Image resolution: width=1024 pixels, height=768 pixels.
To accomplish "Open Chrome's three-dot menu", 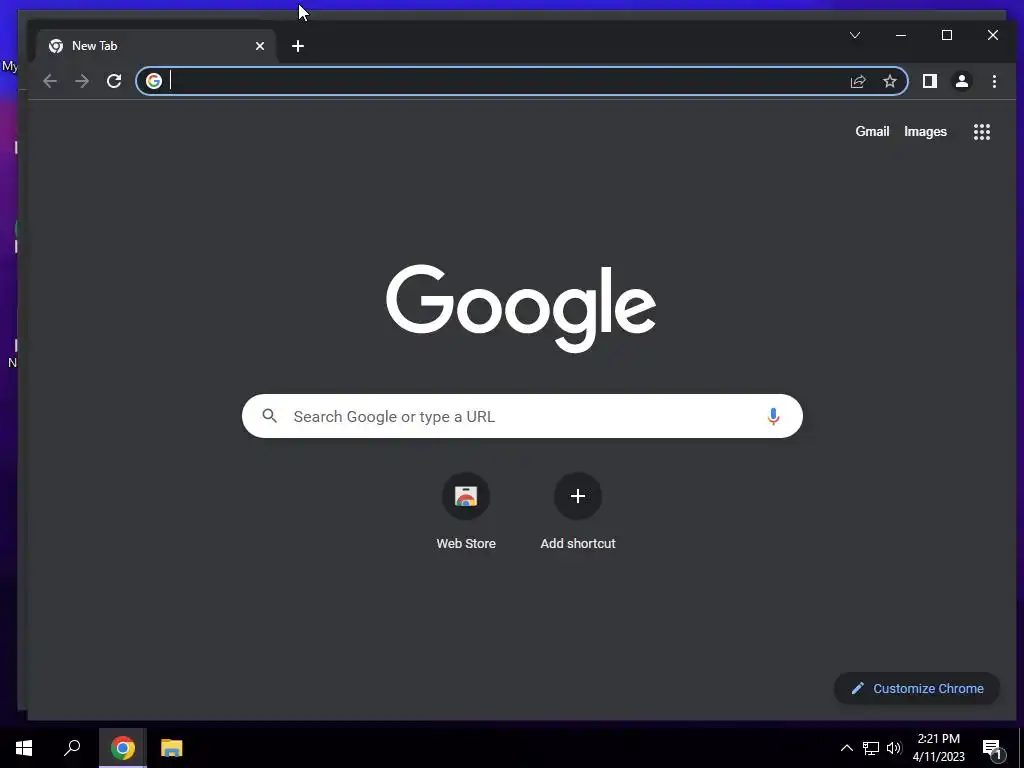I will coord(995,81).
